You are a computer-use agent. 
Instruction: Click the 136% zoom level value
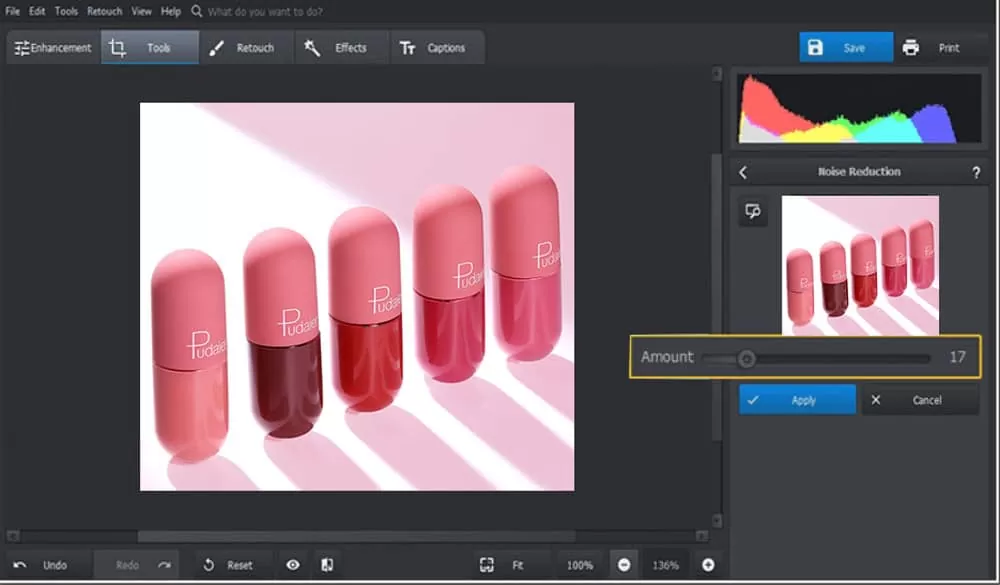[x=665, y=565]
